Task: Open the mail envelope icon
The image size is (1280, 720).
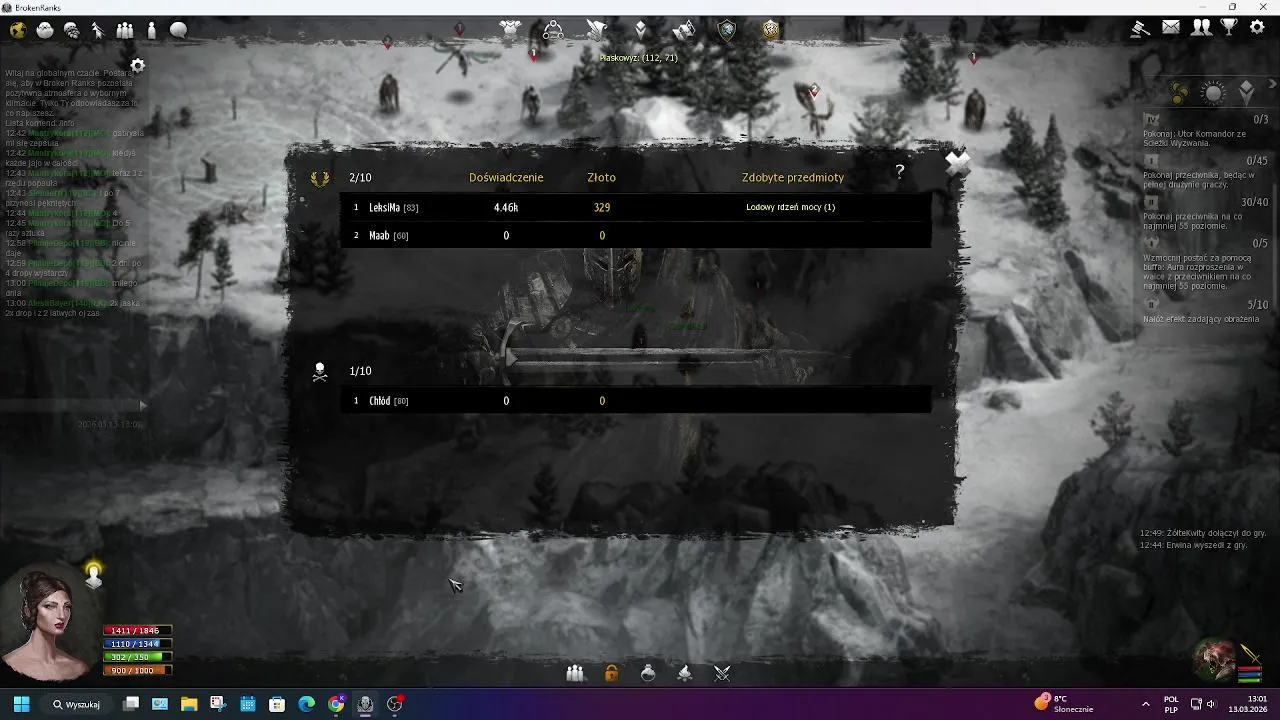Action: point(1171,28)
